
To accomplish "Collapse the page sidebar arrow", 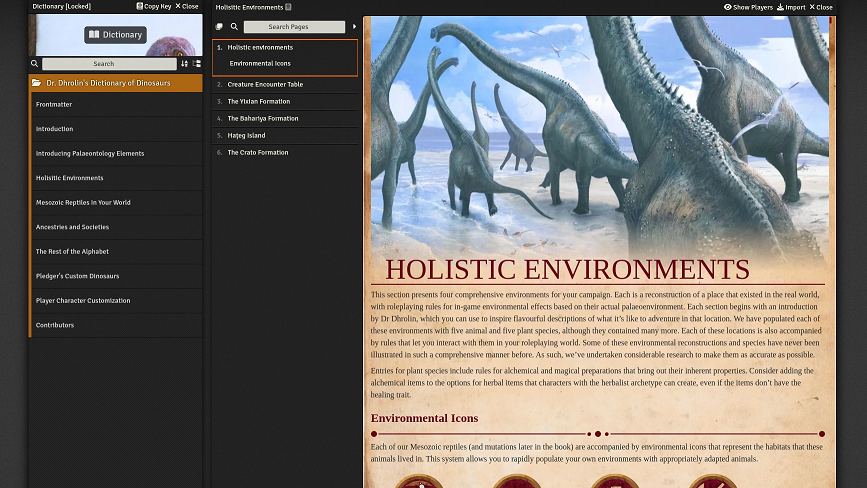I will [x=354, y=27].
